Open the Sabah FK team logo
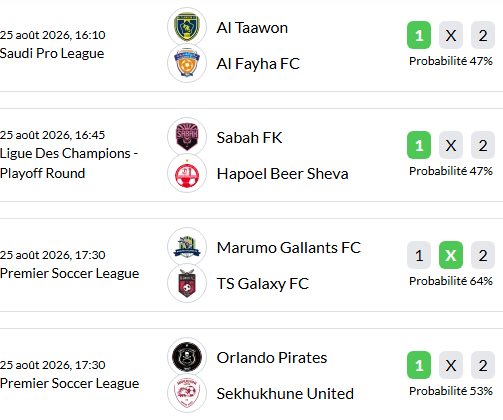 (x=187, y=137)
